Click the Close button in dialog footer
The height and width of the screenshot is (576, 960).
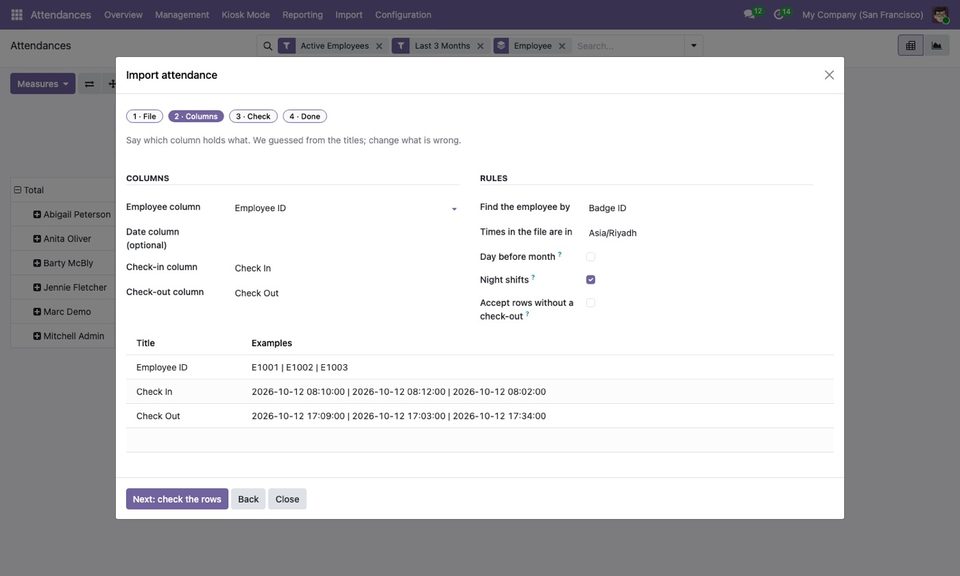pyautogui.click(x=287, y=499)
